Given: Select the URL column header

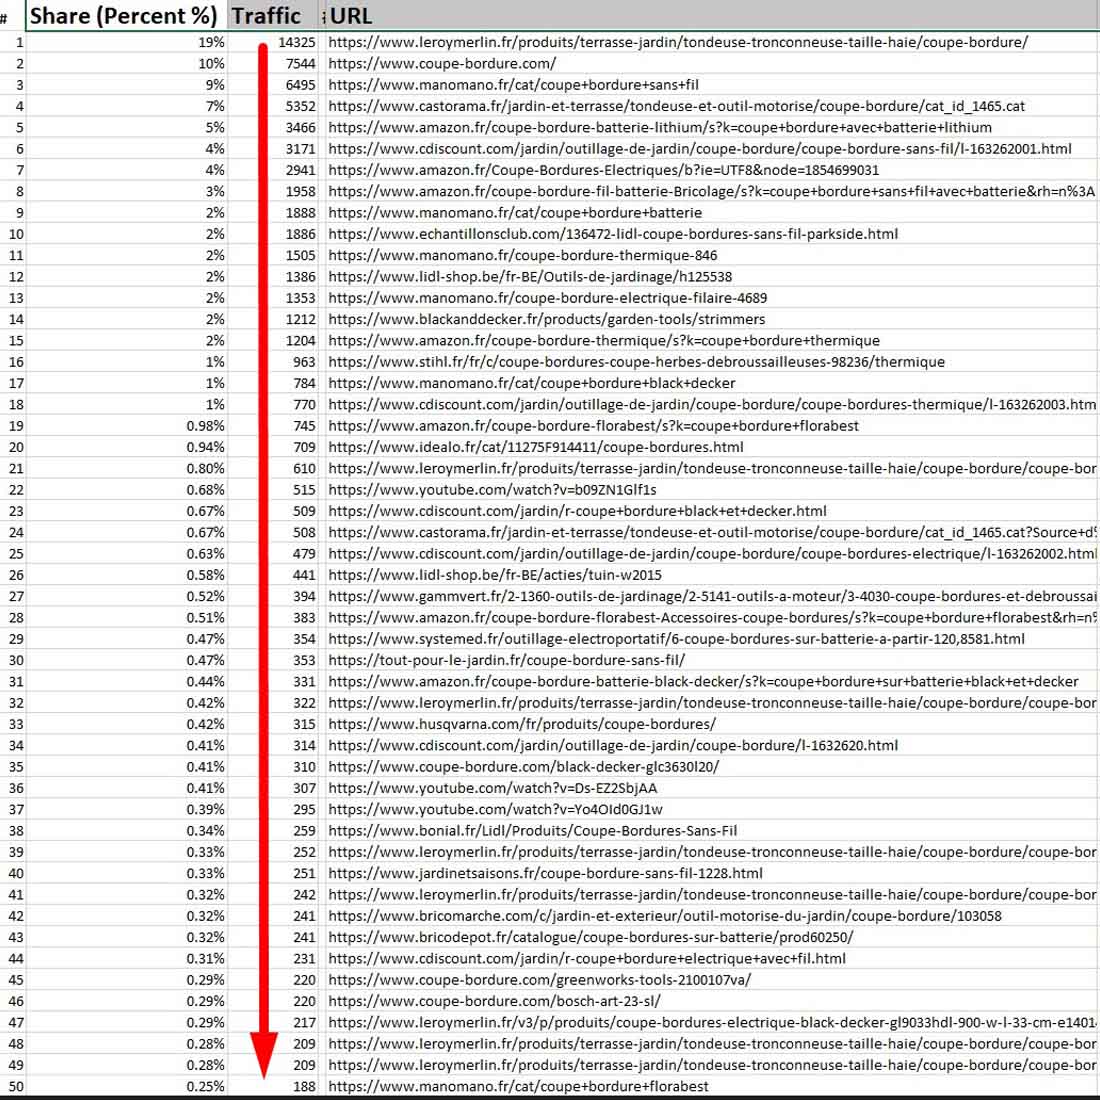Looking at the screenshot, I should coord(352,16).
